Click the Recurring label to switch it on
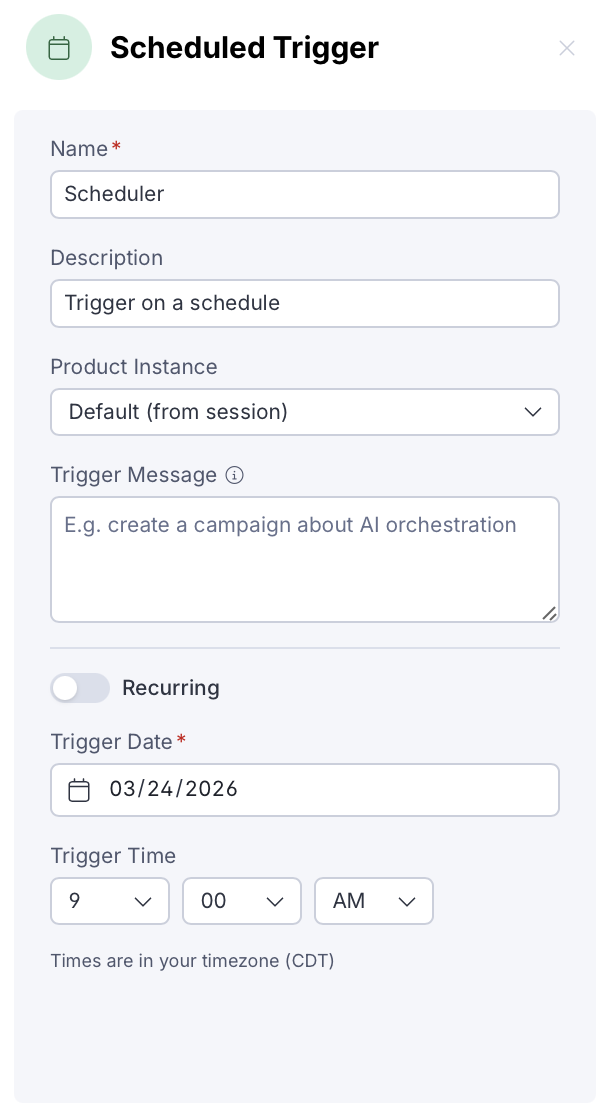The image size is (610, 1118). pyautogui.click(x=170, y=688)
